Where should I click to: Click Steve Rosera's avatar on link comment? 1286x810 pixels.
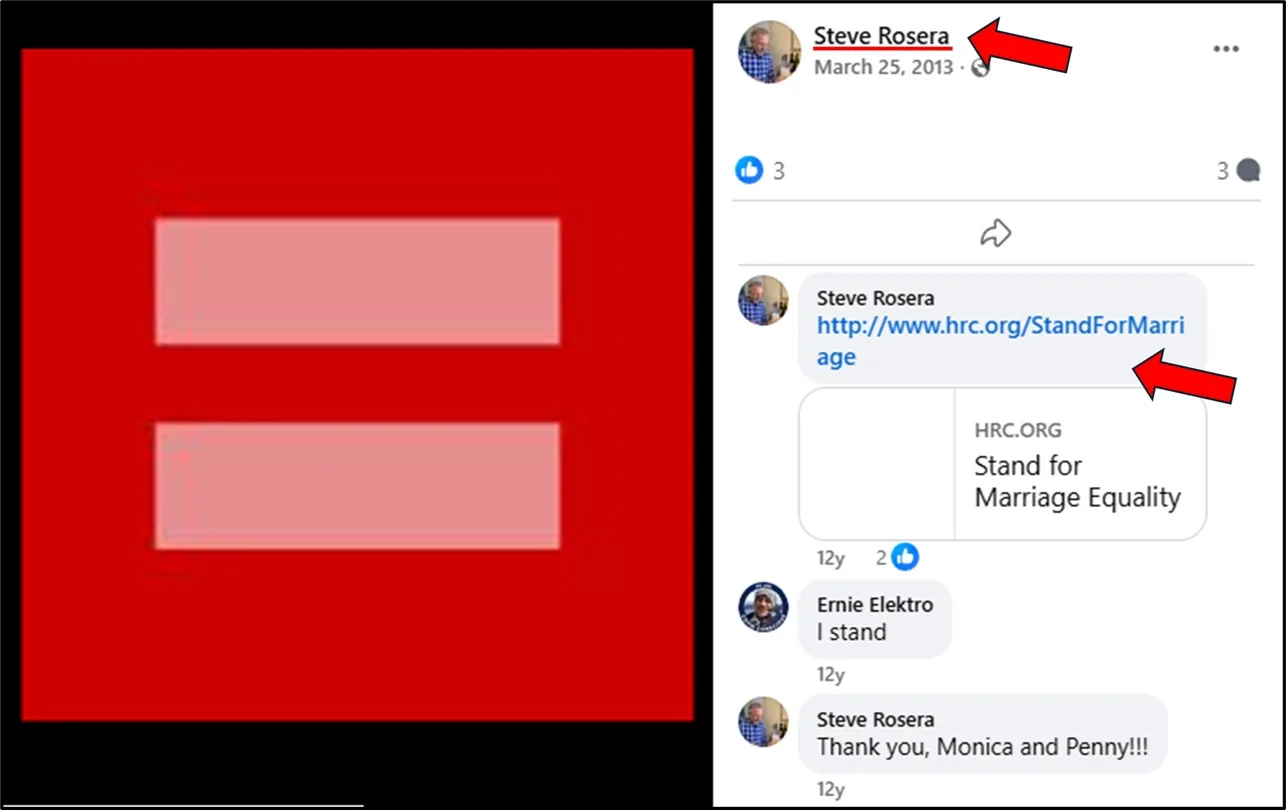point(764,301)
